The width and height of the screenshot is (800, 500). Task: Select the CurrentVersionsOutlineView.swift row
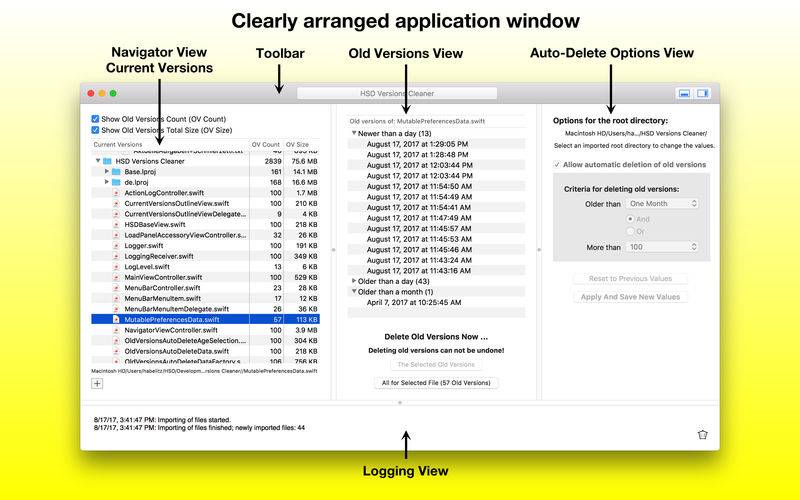point(206,204)
